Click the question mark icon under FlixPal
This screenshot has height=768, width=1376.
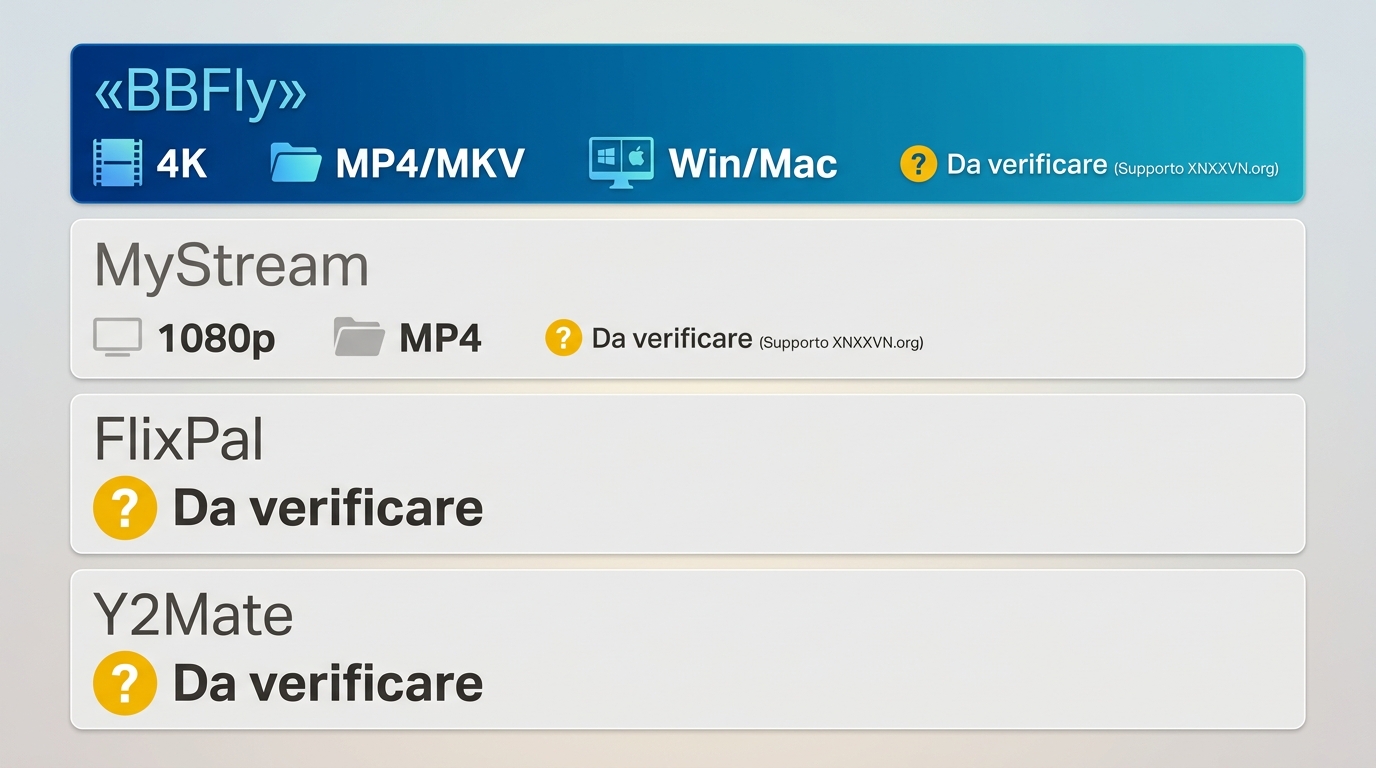click(125, 508)
